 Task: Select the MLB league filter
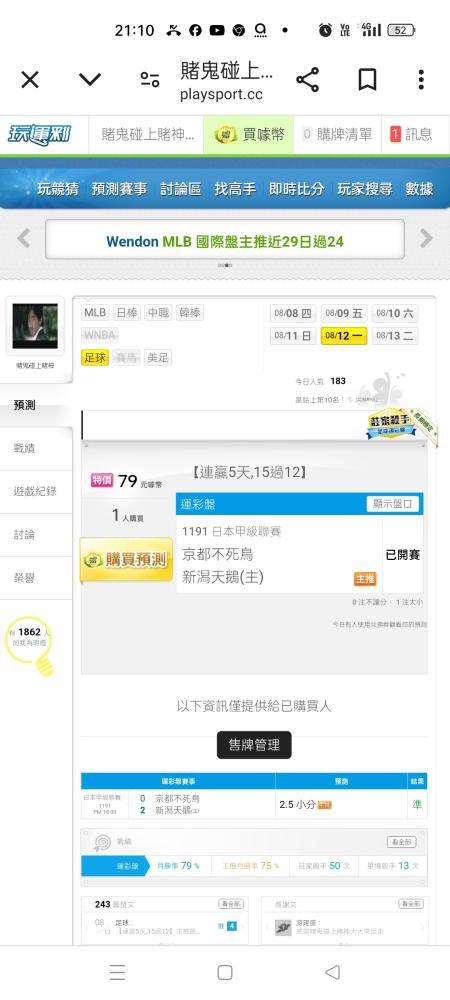pyautogui.click(x=95, y=313)
